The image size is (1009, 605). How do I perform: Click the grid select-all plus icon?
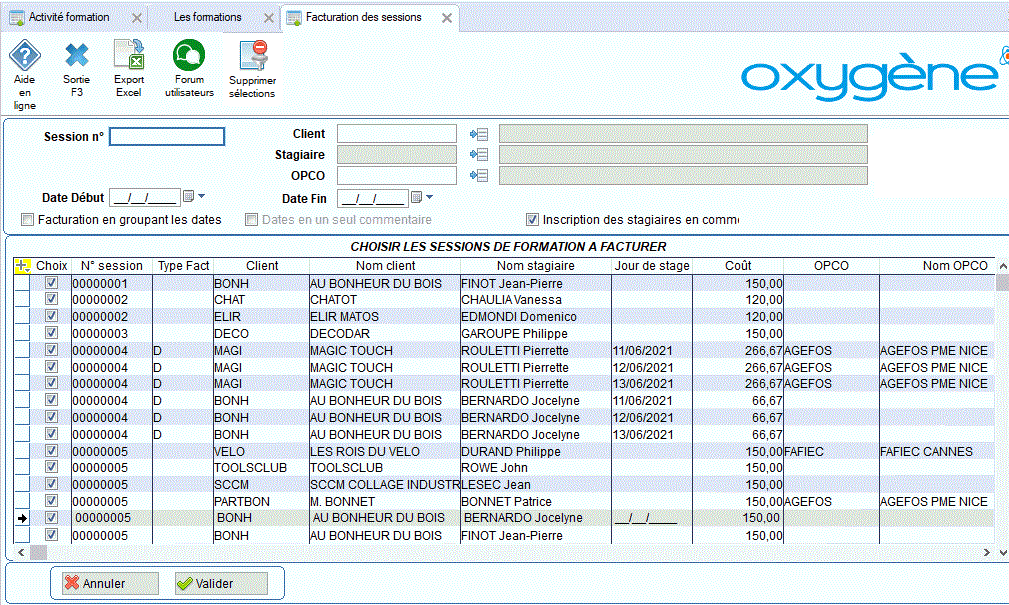tap(23, 266)
